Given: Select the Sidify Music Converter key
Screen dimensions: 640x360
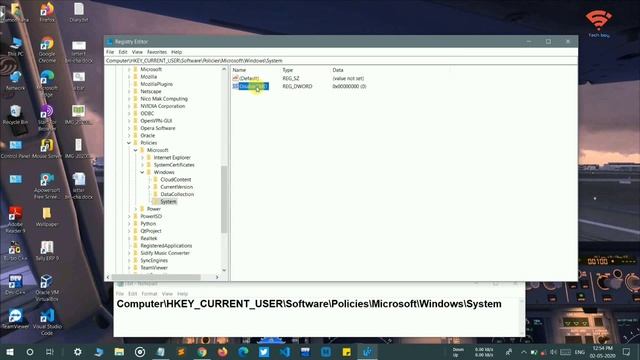Looking at the screenshot, I should coord(165,253).
